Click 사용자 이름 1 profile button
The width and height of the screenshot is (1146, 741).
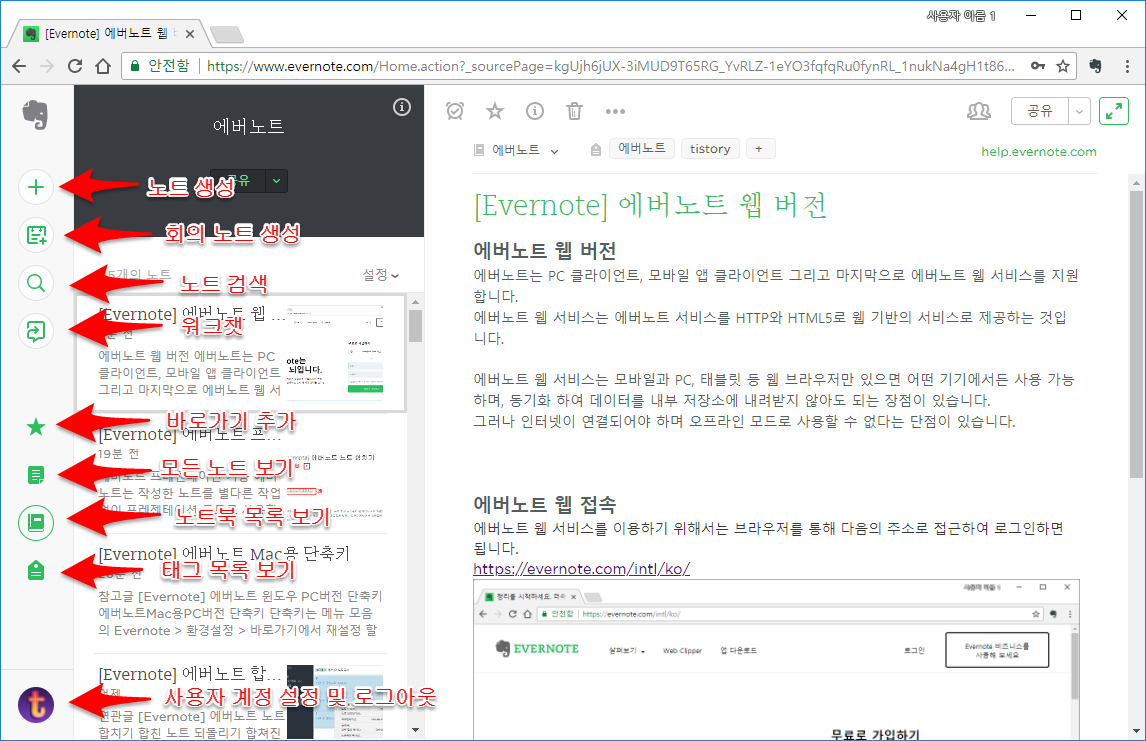click(x=960, y=15)
